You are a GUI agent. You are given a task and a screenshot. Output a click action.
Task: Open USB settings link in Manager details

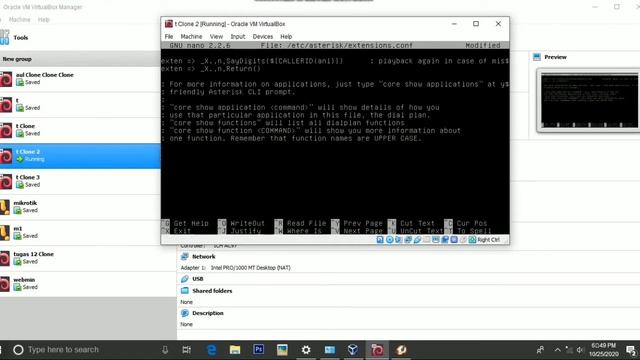click(198, 279)
